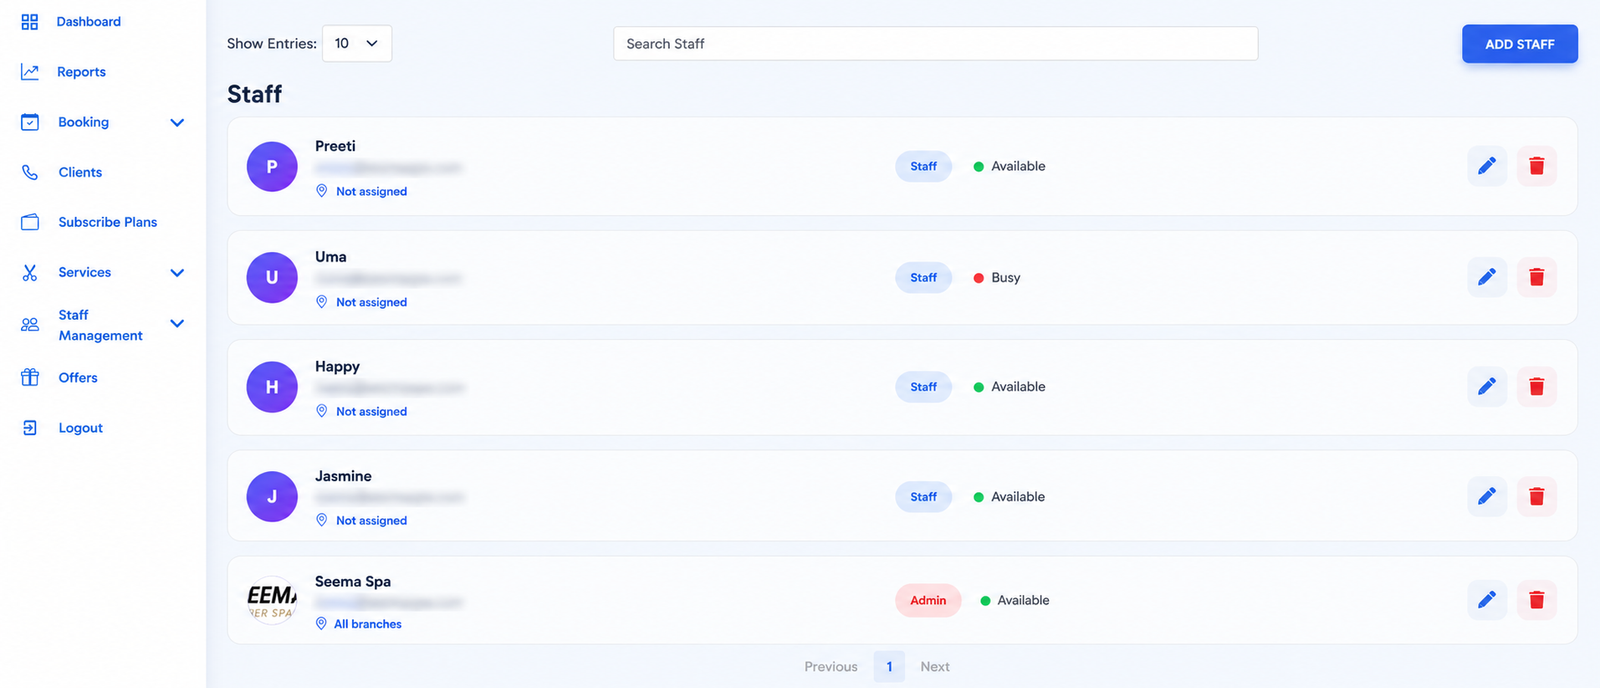Click the Search Staff input field
The width and height of the screenshot is (1600, 688).
936,44
